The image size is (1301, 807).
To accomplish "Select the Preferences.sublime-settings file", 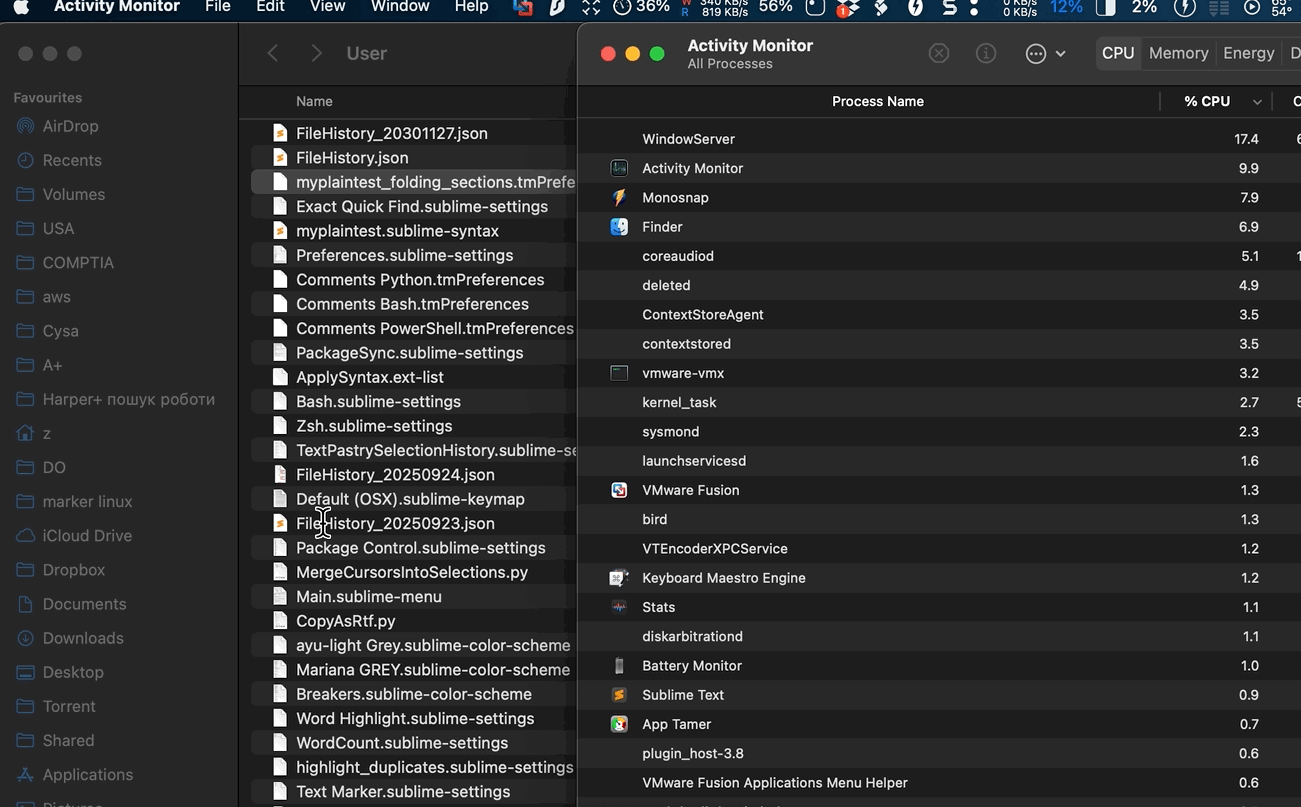I will [404, 255].
